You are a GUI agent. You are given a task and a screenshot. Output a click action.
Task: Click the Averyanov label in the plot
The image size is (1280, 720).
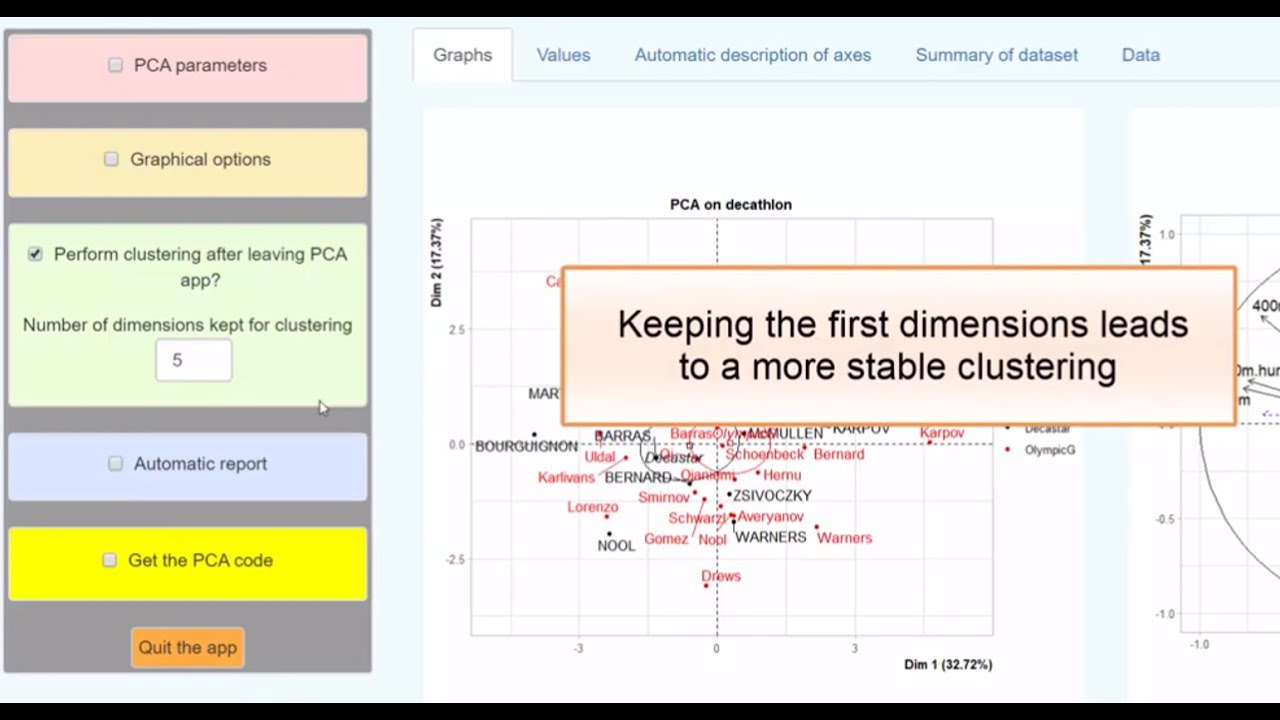(770, 517)
